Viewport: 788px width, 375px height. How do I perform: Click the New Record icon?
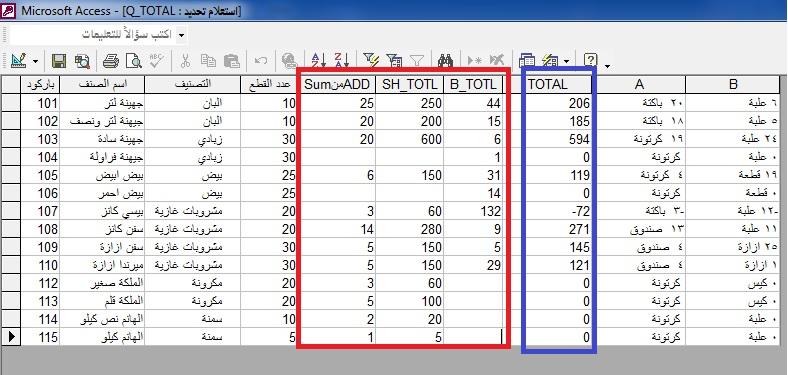pos(474,61)
